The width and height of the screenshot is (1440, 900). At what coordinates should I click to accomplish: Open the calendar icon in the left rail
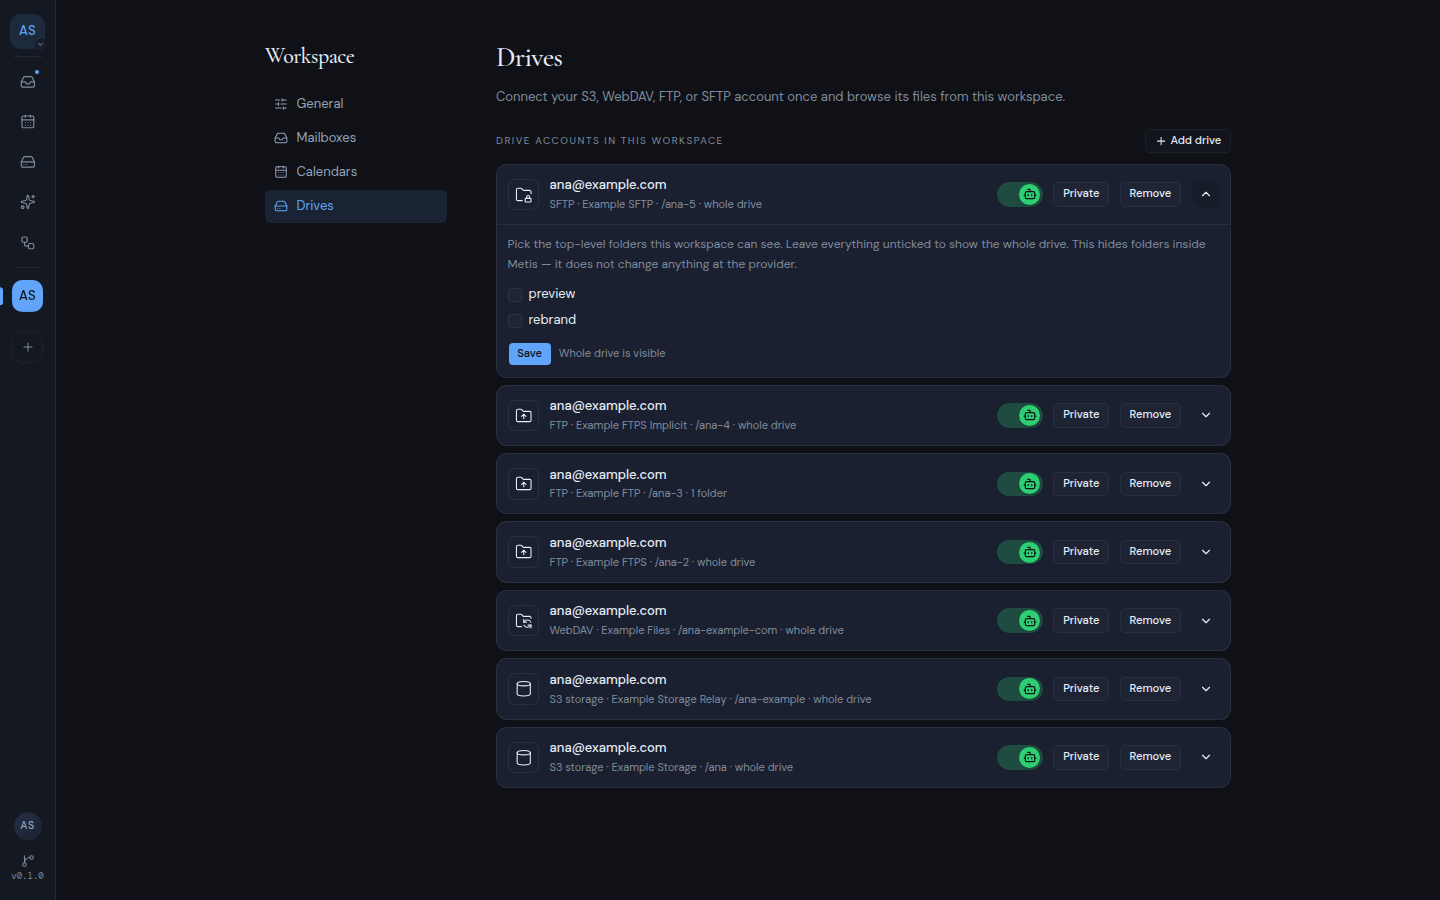point(28,122)
